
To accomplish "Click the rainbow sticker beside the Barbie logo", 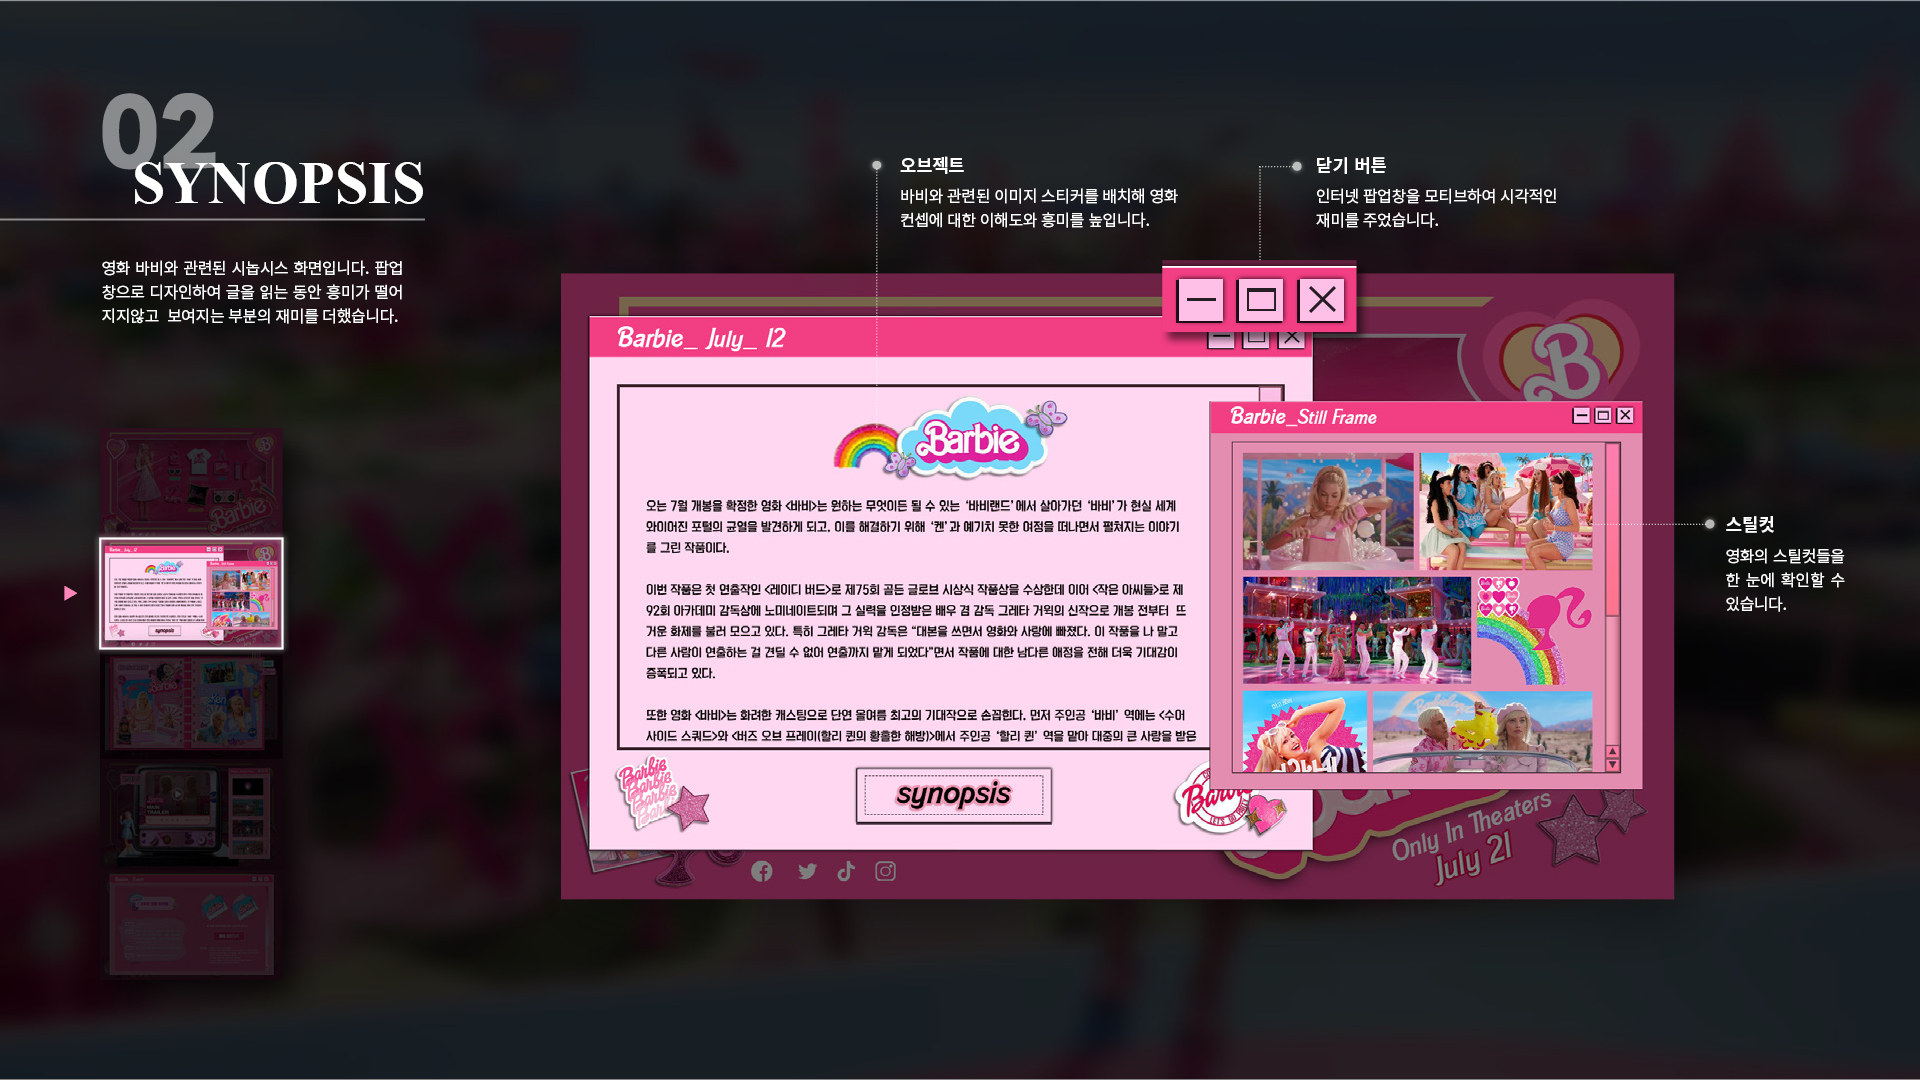I will pos(866,447).
